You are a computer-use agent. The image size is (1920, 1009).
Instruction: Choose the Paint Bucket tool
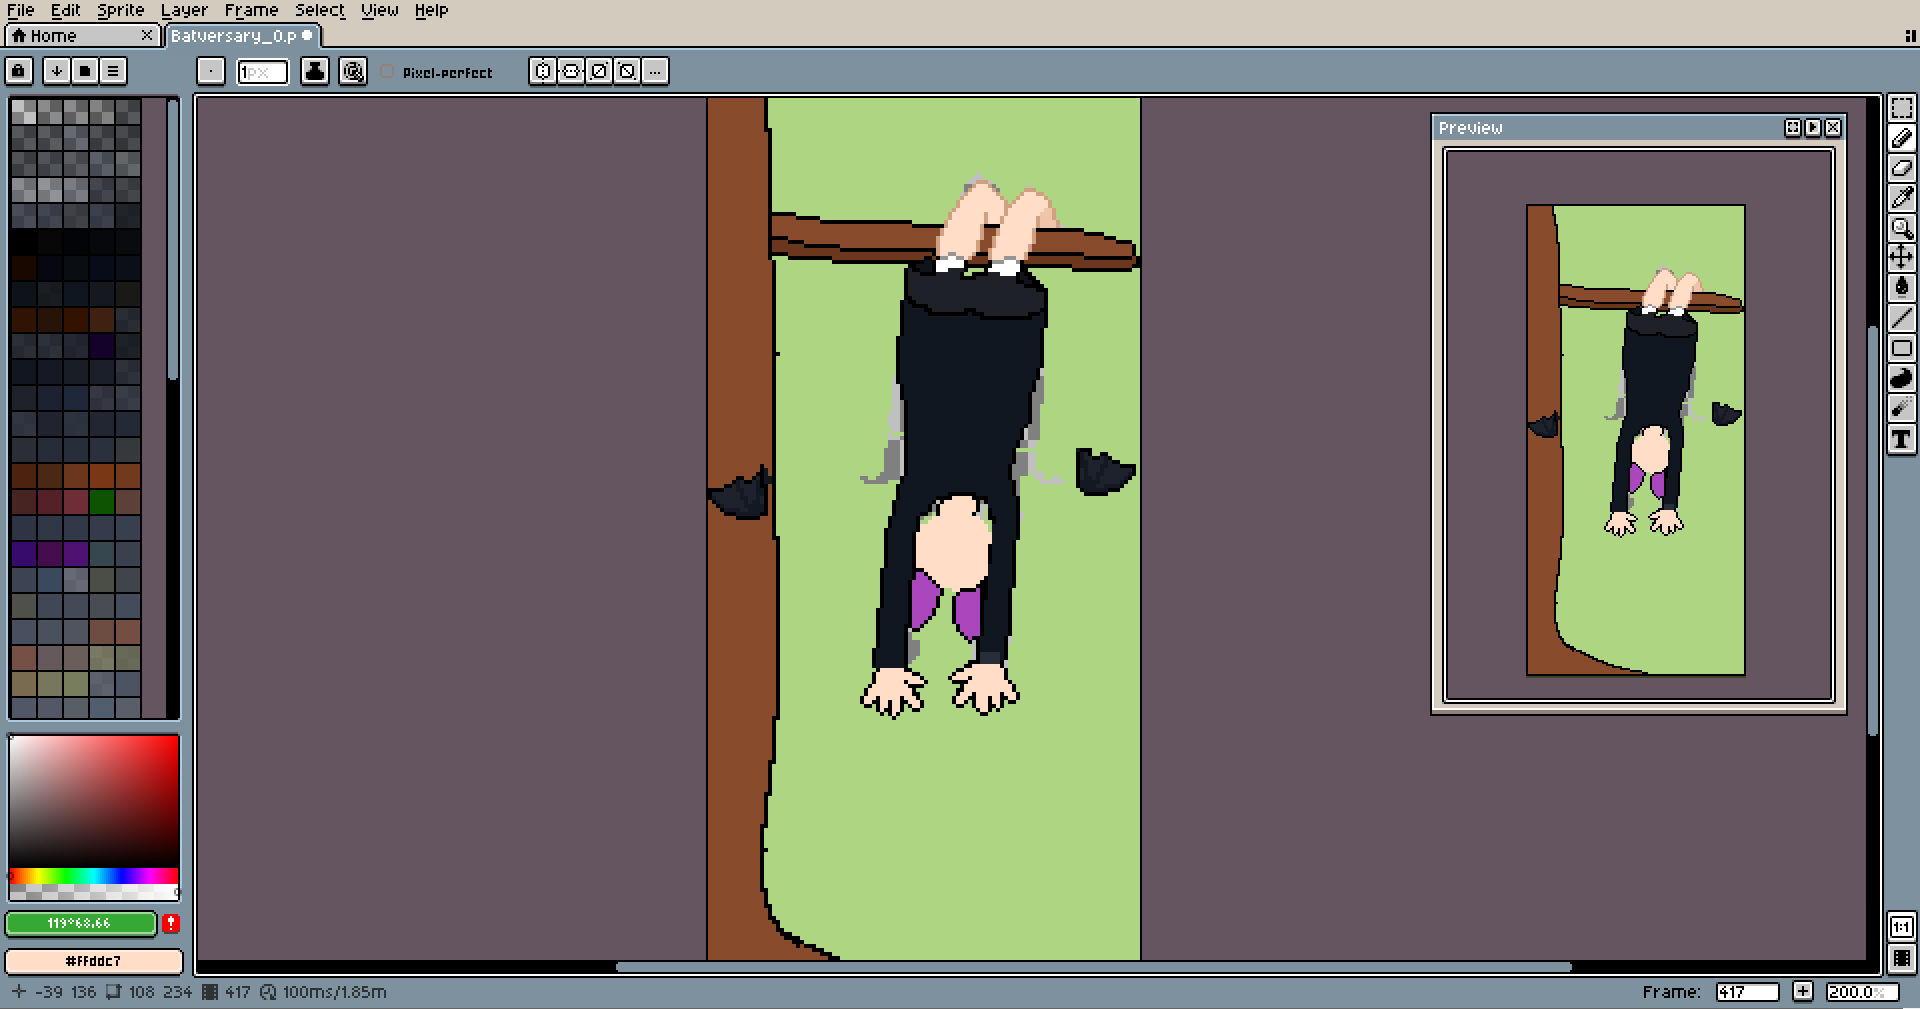pyautogui.click(x=1901, y=288)
